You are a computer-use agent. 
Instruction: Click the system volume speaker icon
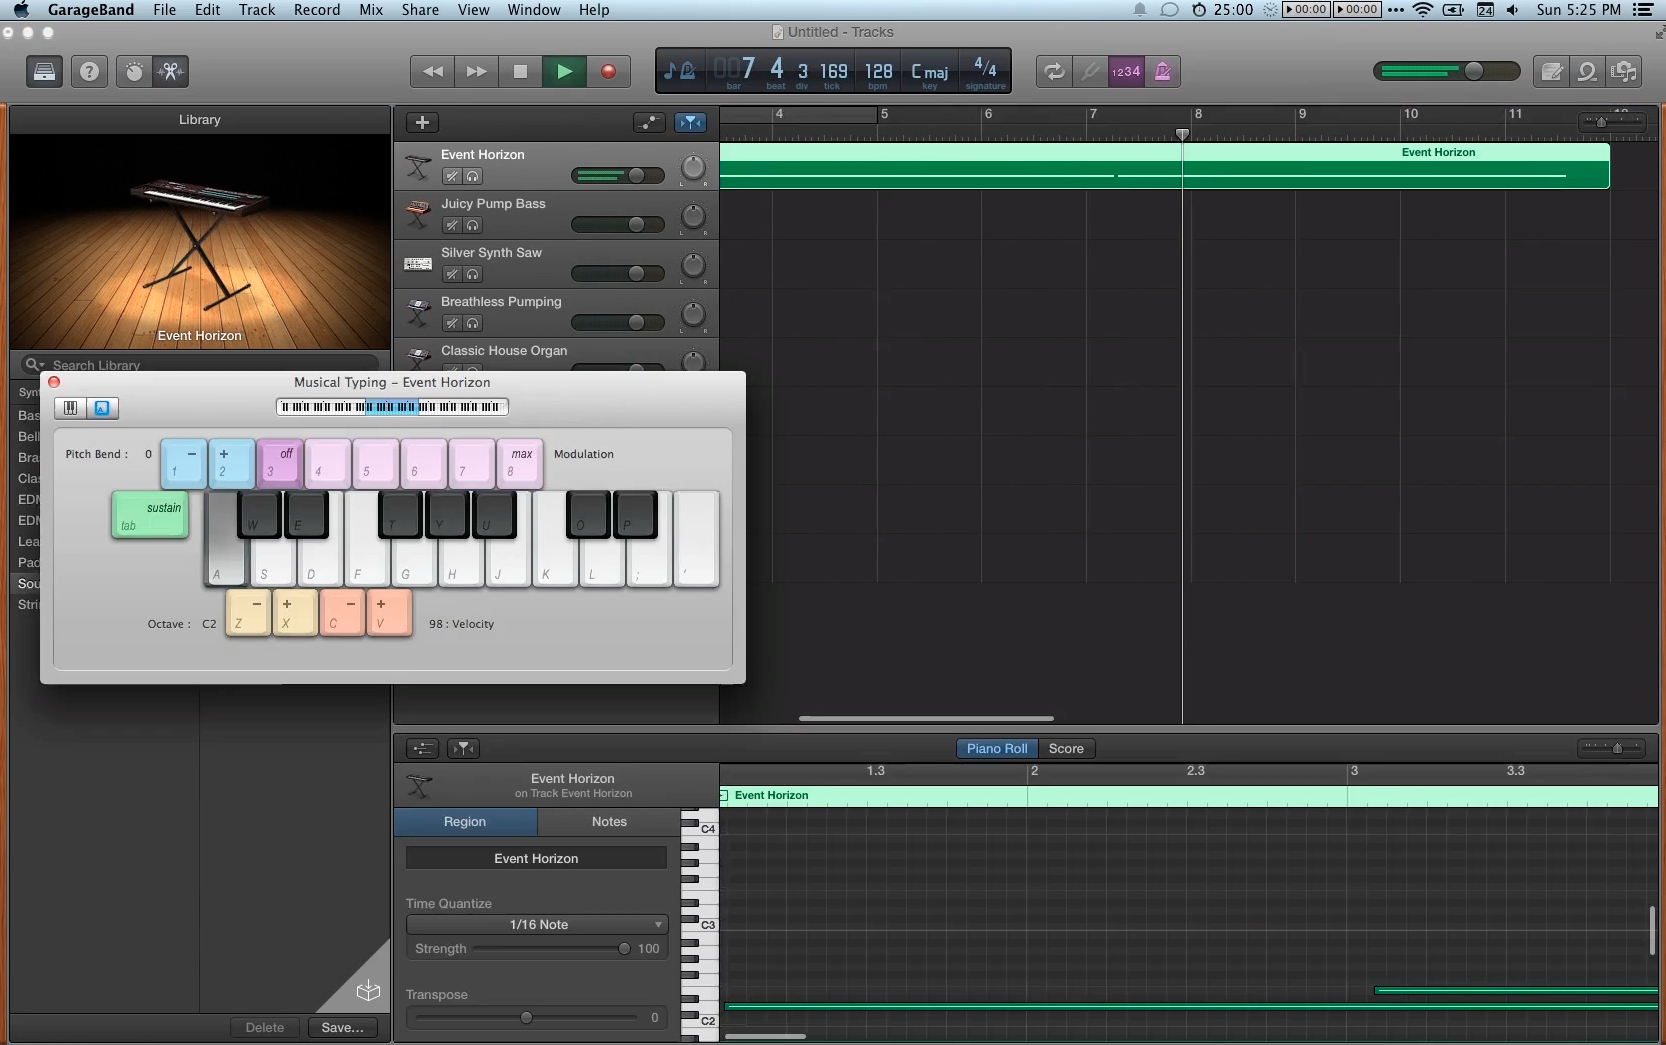click(1512, 9)
